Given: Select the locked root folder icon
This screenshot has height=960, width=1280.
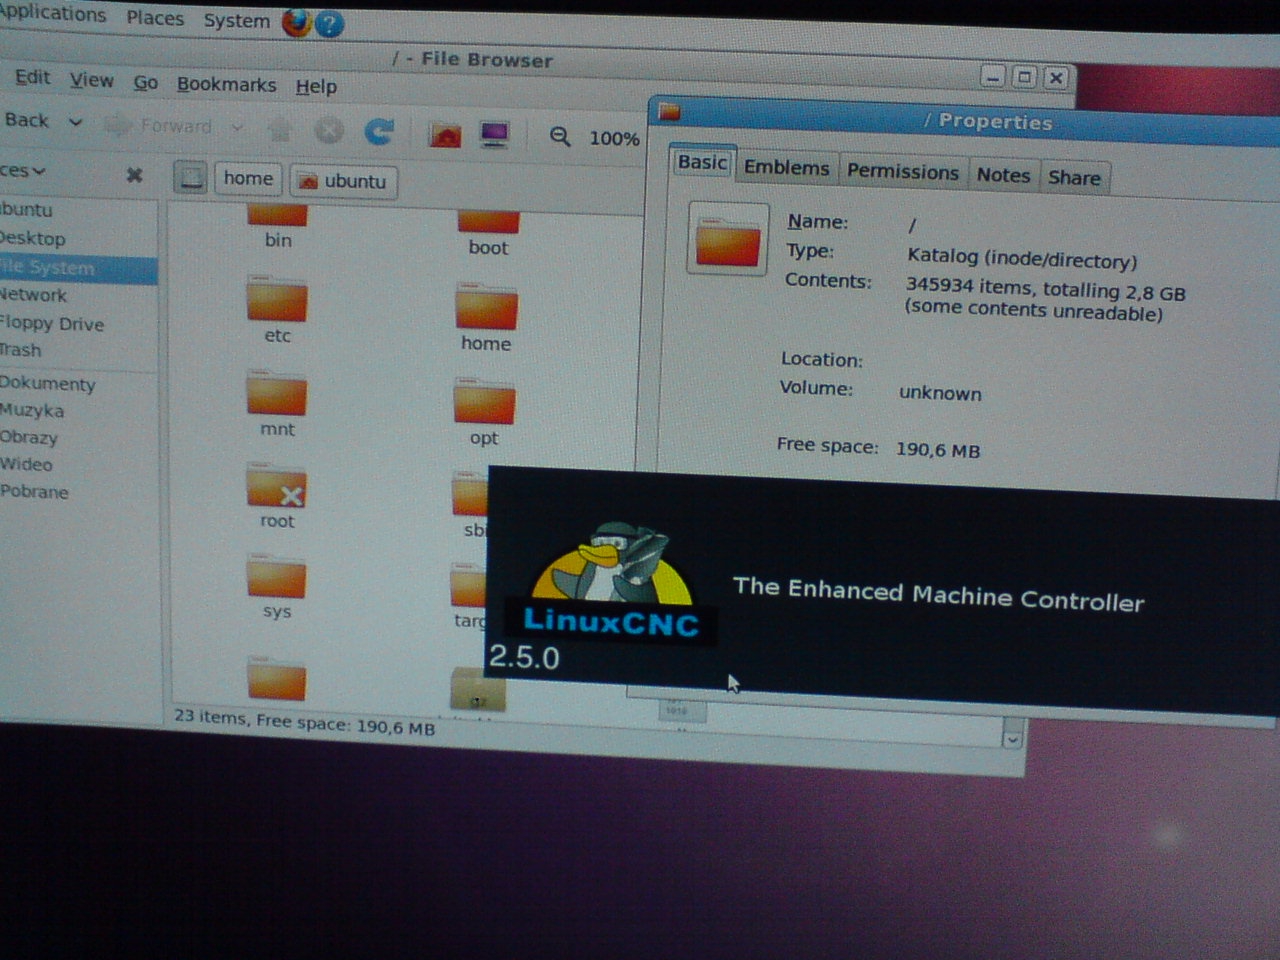Looking at the screenshot, I should pos(276,485).
